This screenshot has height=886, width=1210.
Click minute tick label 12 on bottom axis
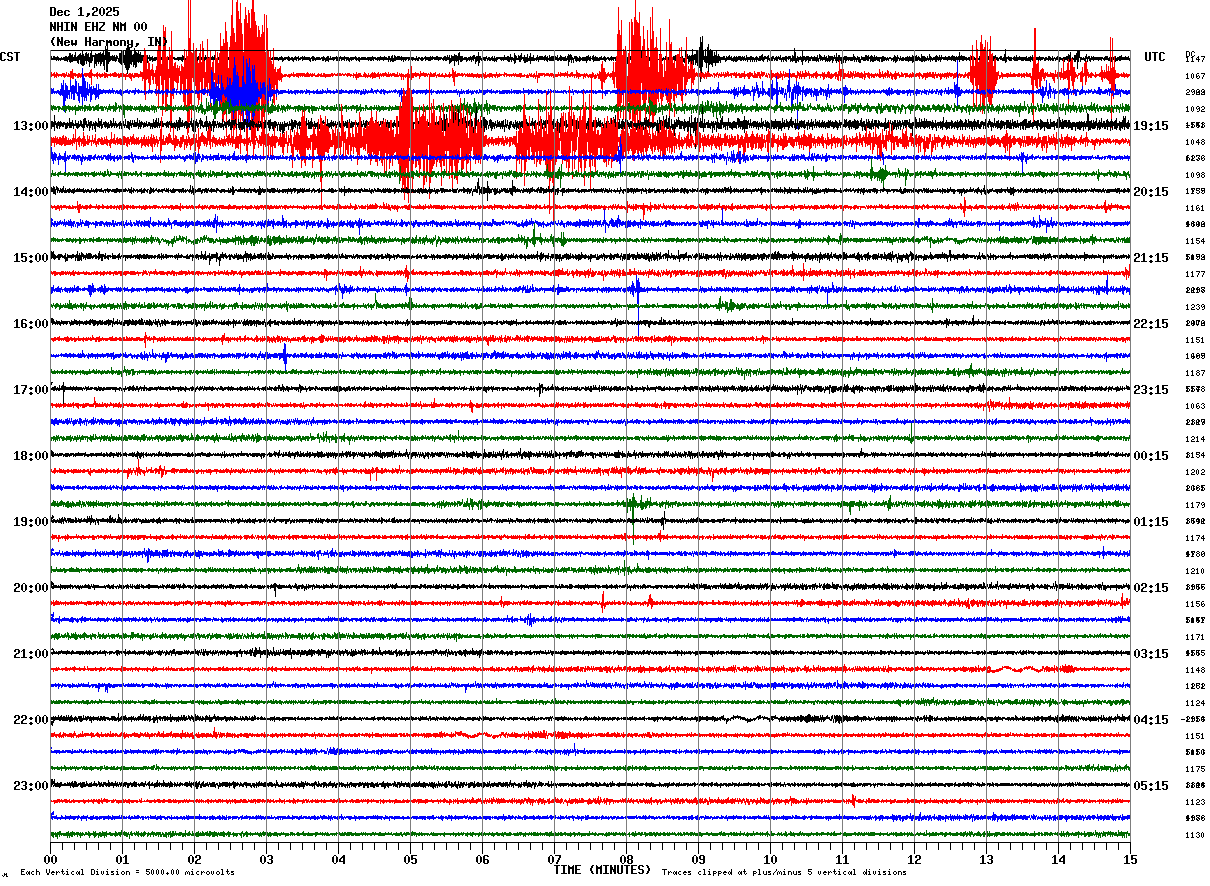pos(914,859)
